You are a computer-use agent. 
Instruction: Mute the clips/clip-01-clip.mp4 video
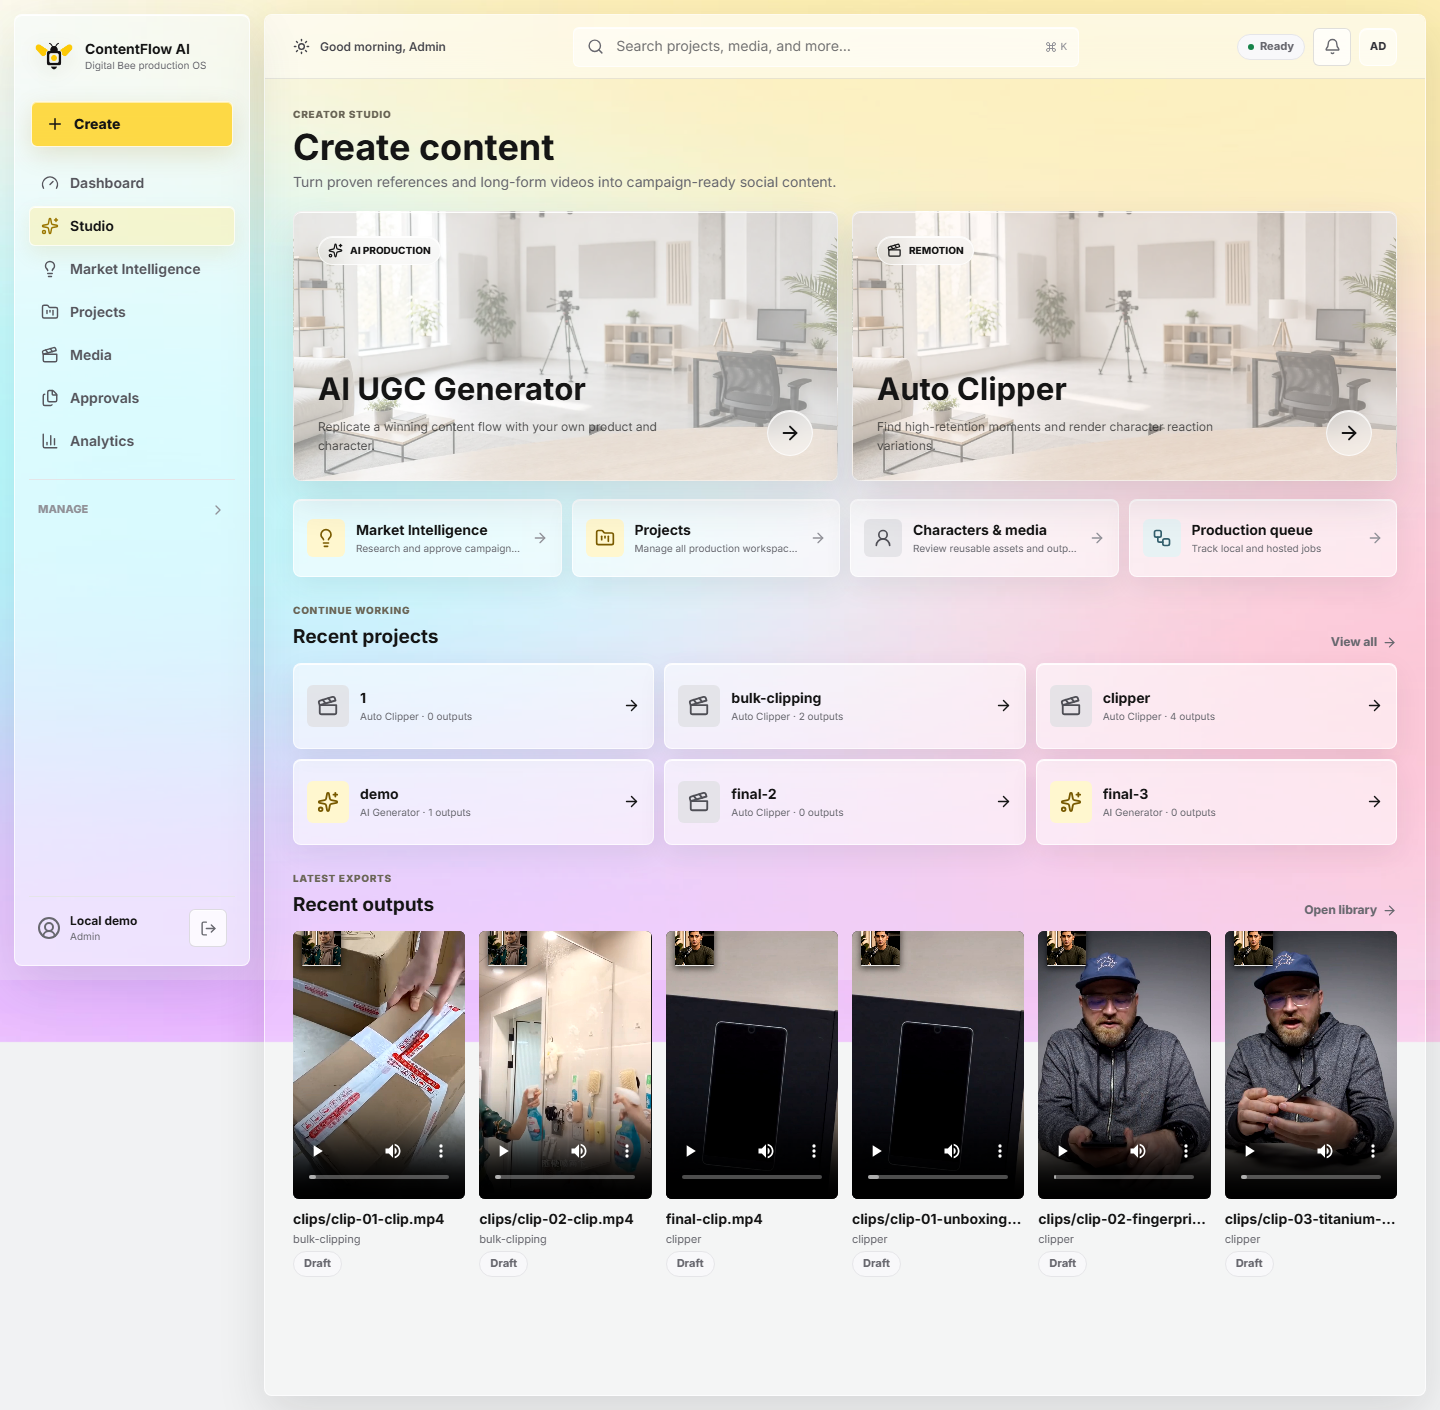(x=393, y=1151)
